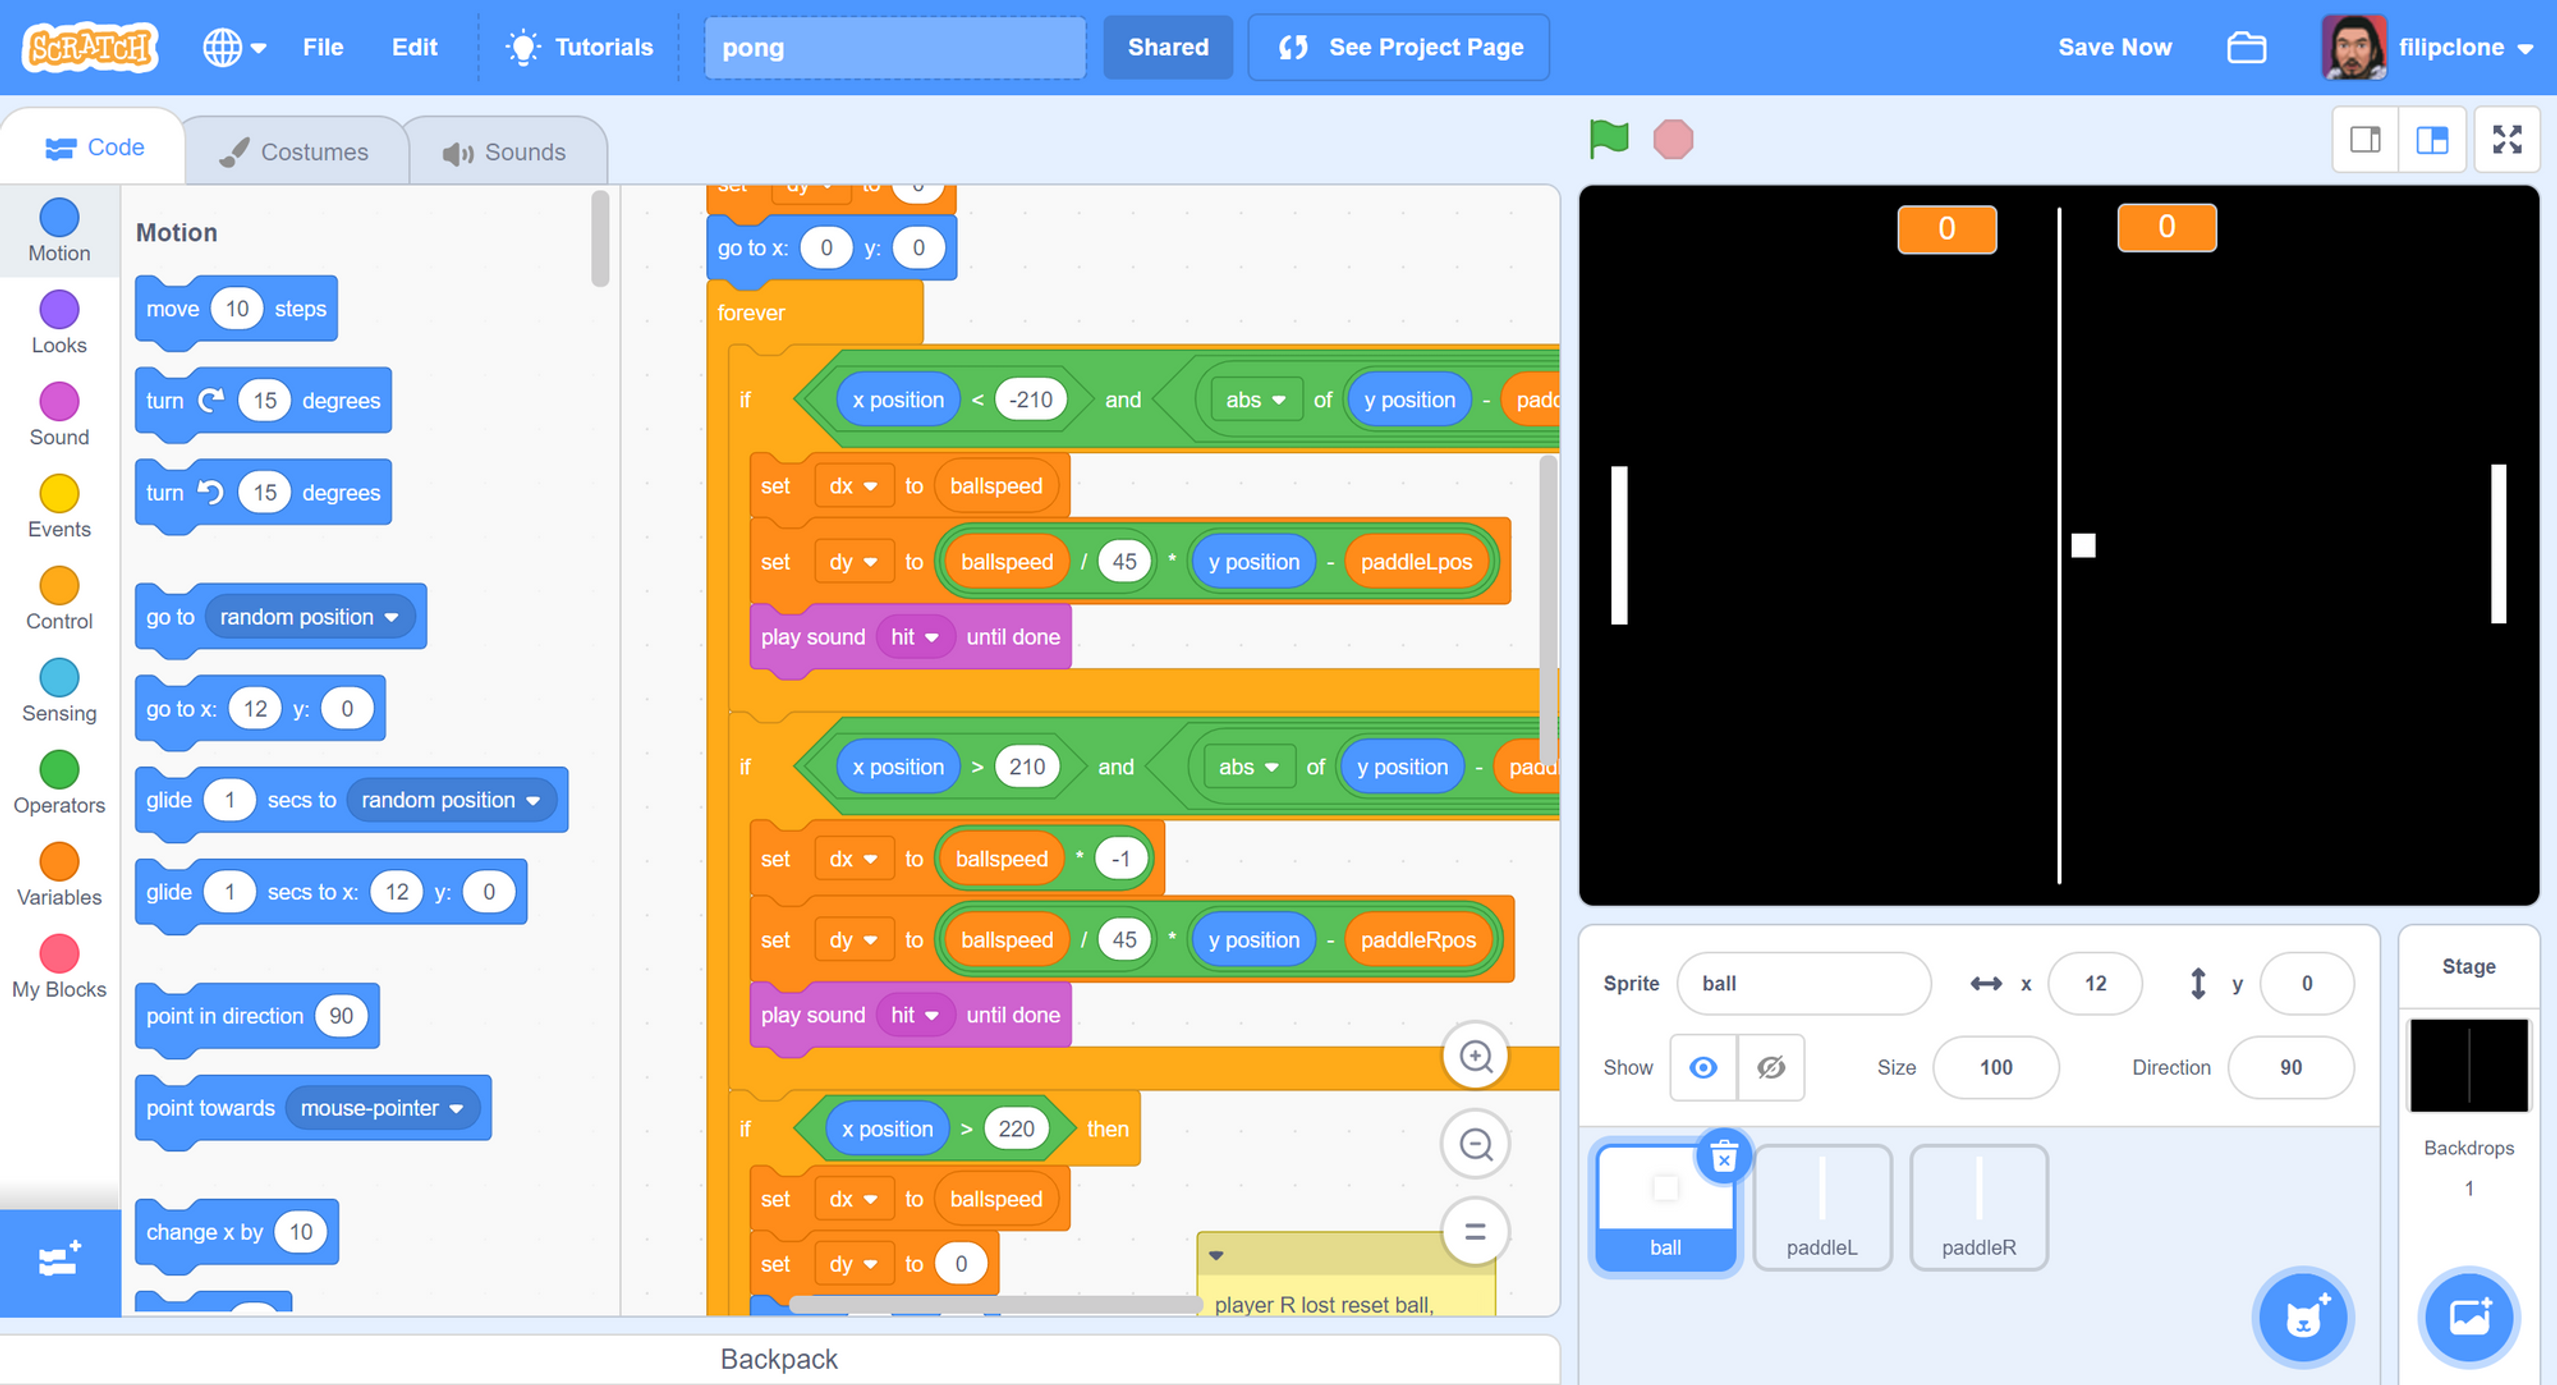Switch to the Costumes tab

coord(295,152)
